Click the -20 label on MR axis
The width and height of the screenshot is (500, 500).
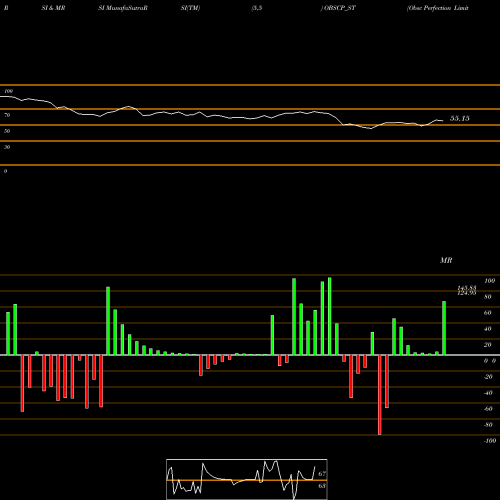[x=488, y=377]
